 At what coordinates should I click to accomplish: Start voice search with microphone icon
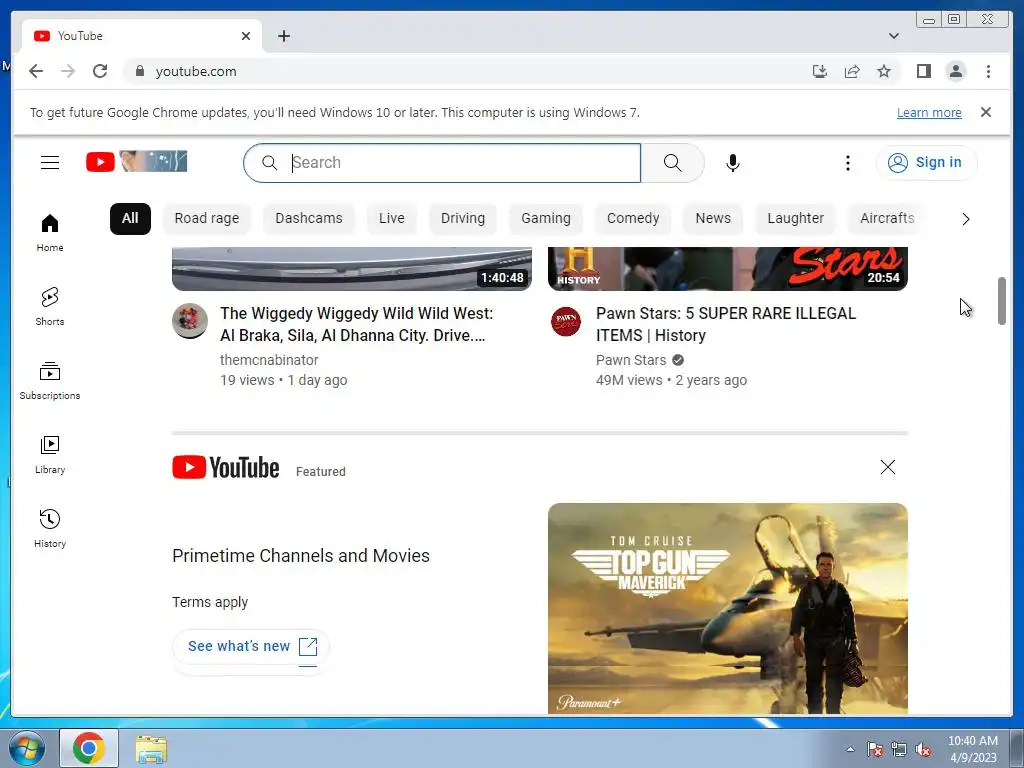733,163
